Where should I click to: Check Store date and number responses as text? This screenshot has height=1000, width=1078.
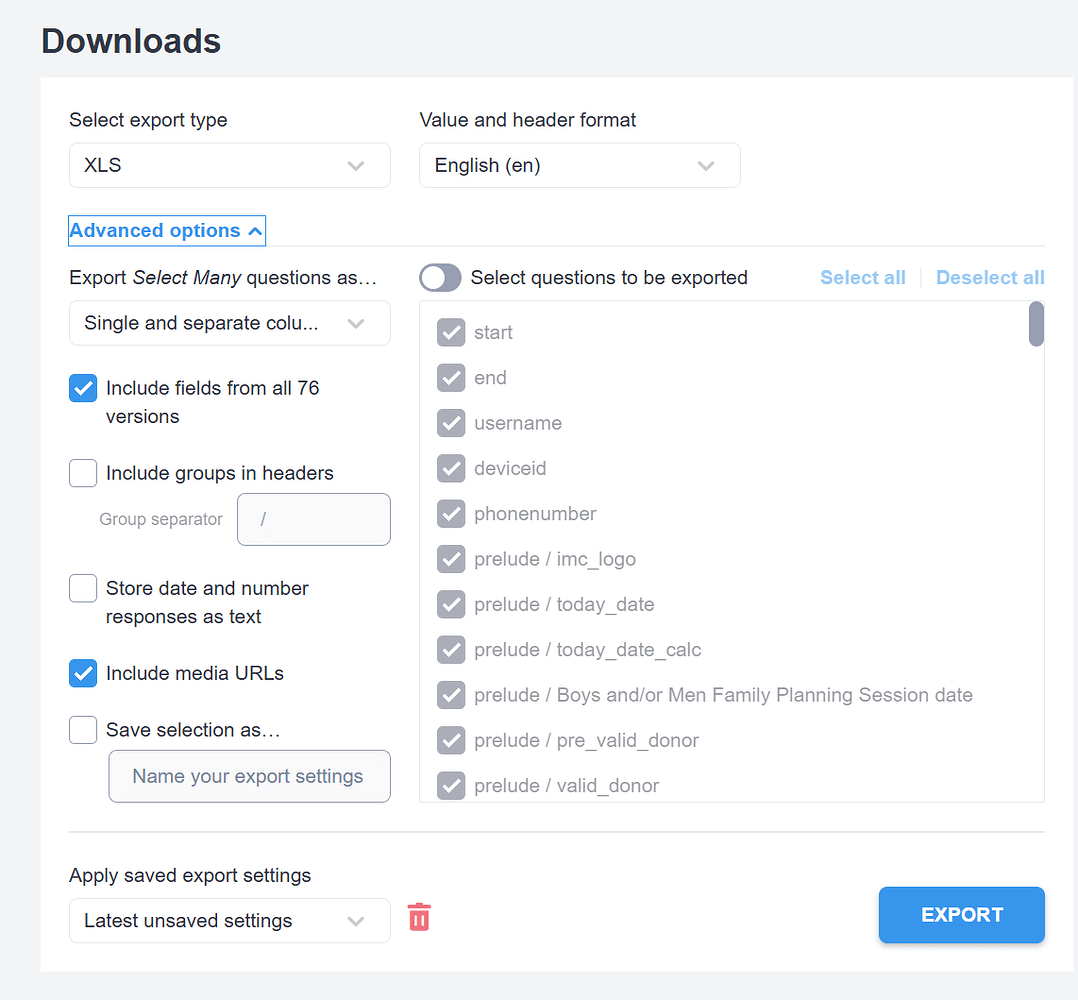(83, 588)
